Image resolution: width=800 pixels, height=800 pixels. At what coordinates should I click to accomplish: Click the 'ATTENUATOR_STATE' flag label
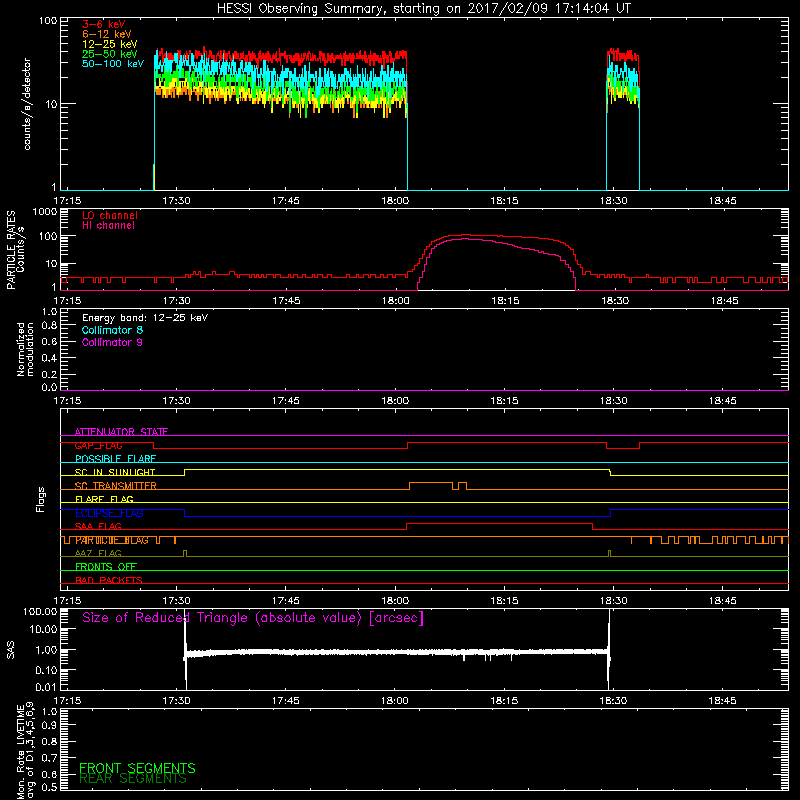click(x=121, y=432)
